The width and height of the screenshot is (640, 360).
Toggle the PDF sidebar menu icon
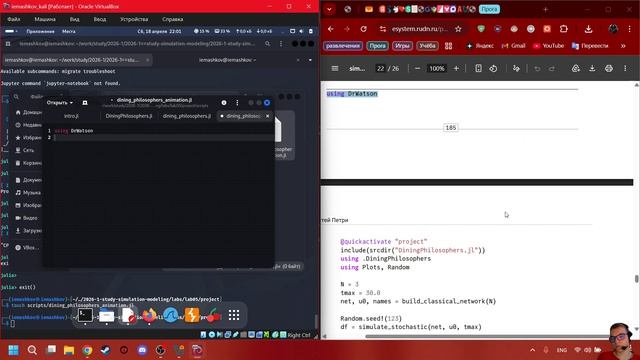(x=335, y=69)
